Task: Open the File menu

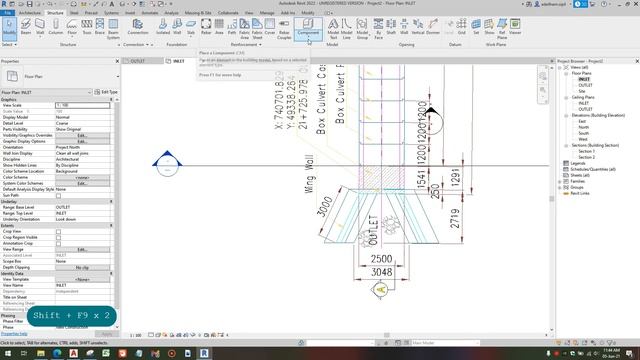Action: coord(7,13)
